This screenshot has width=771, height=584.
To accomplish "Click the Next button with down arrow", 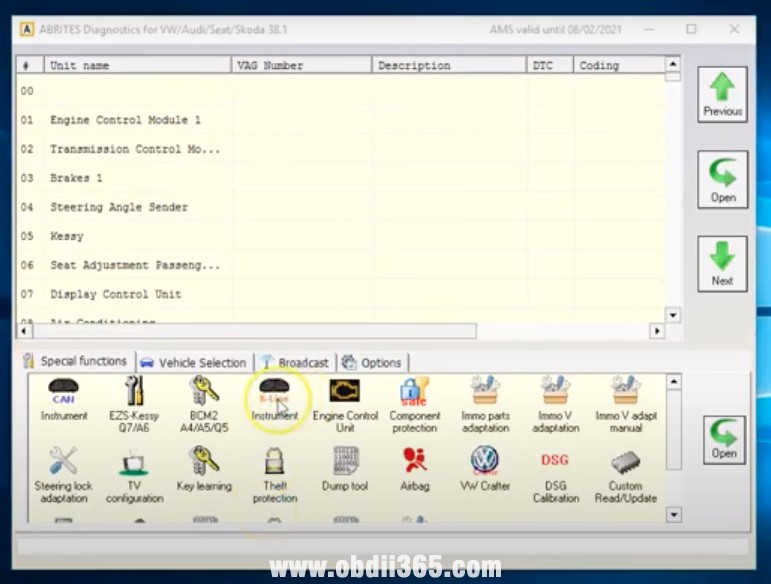I will pos(722,264).
